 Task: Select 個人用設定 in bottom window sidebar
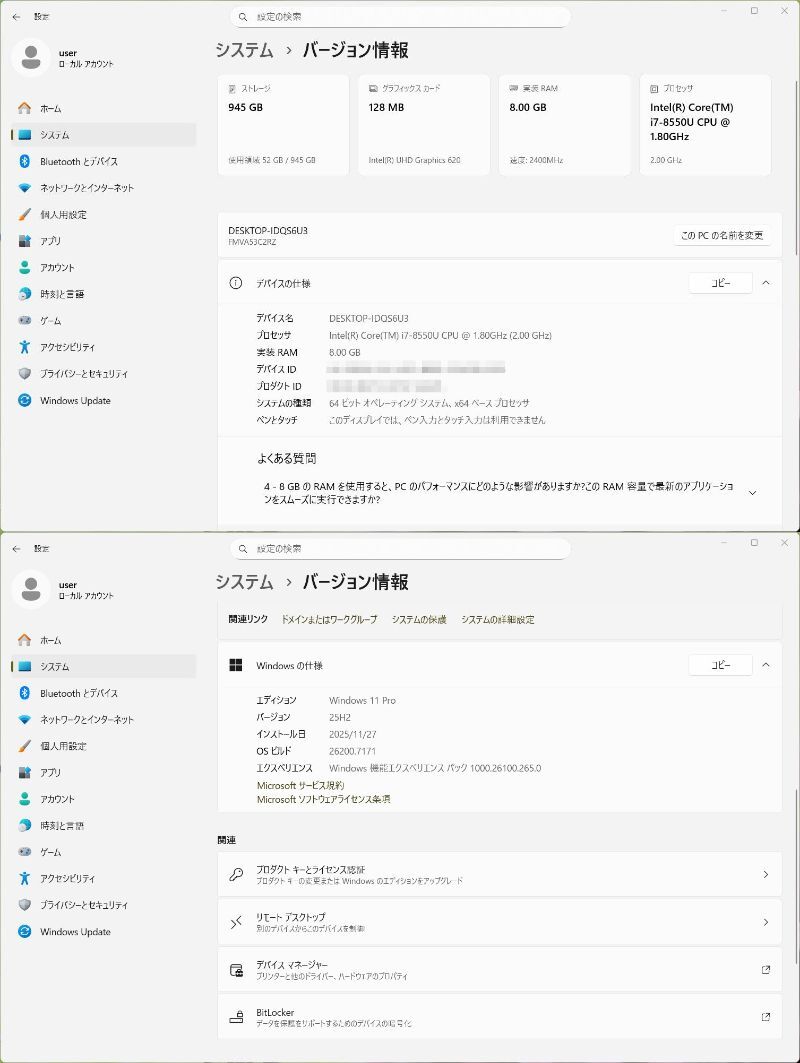click(104, 746)
